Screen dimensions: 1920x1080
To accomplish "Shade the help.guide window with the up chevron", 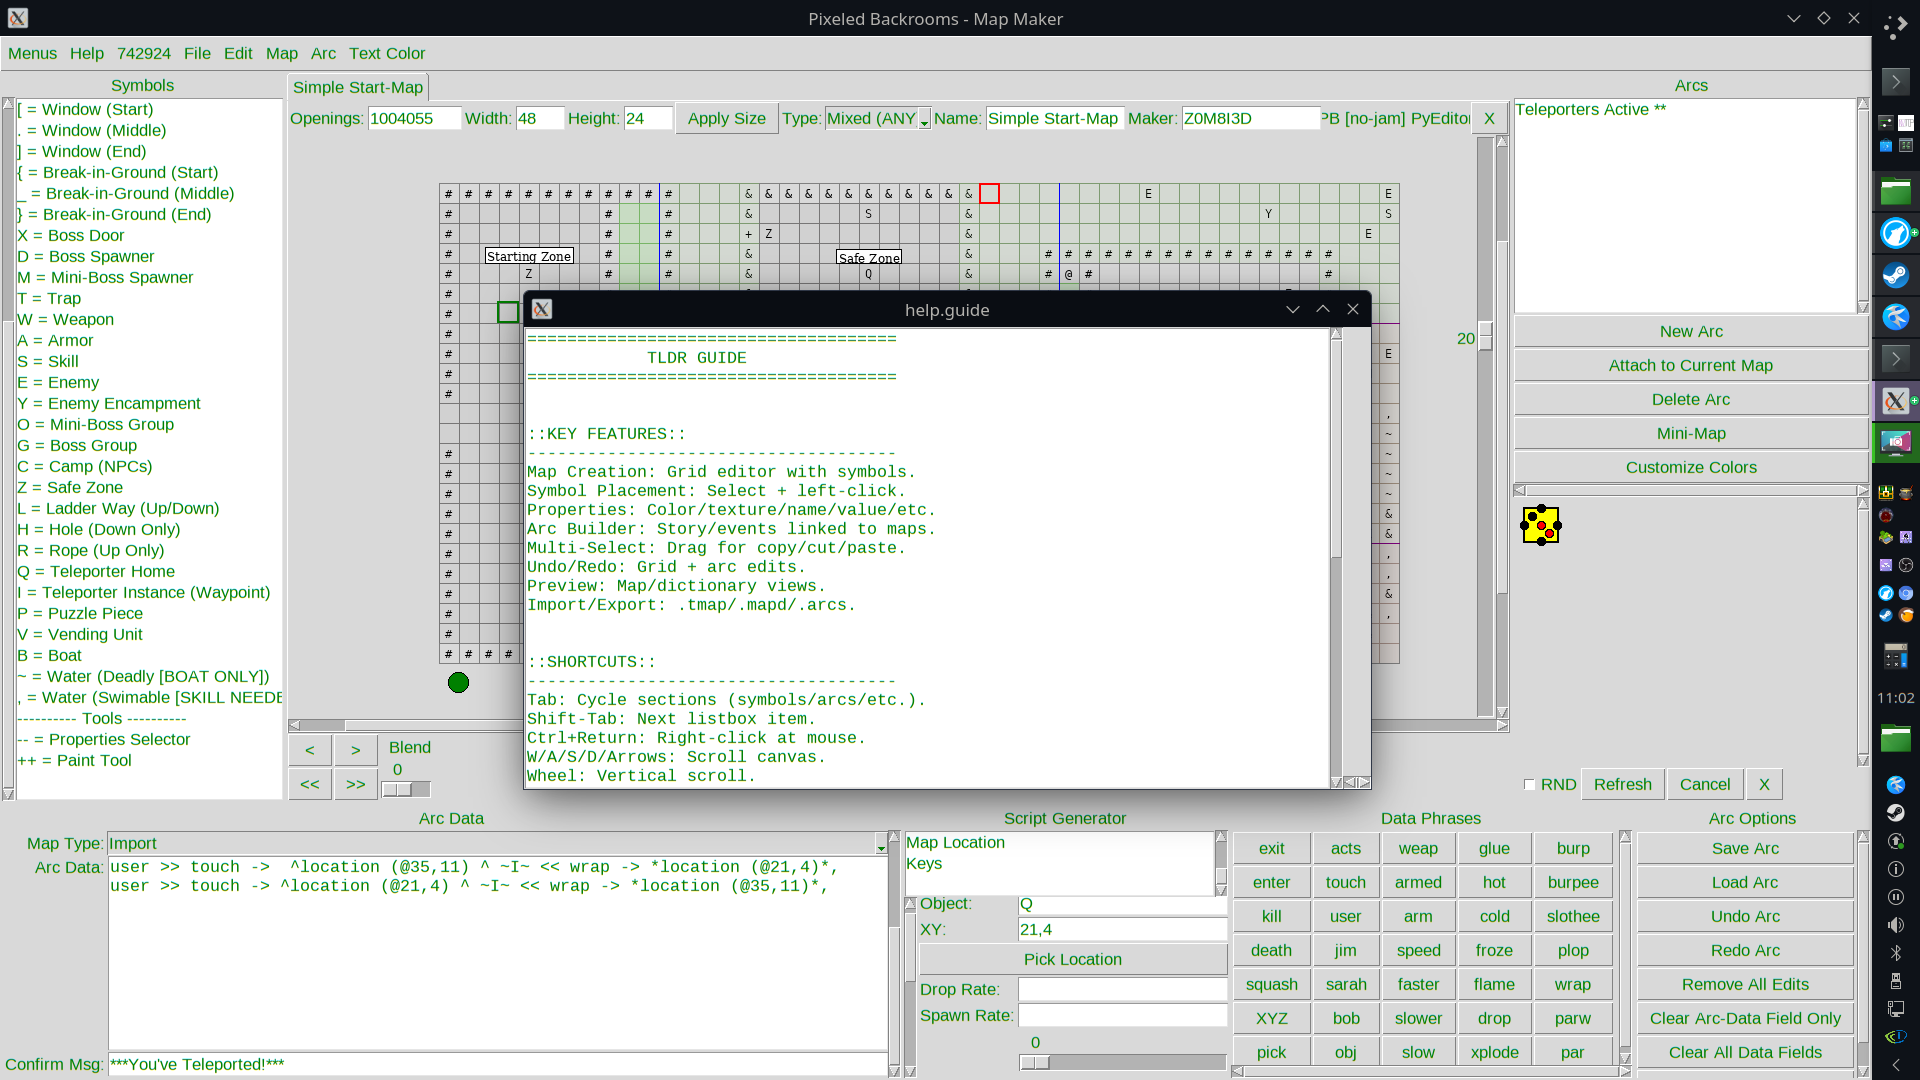I will pos(1322,310).
